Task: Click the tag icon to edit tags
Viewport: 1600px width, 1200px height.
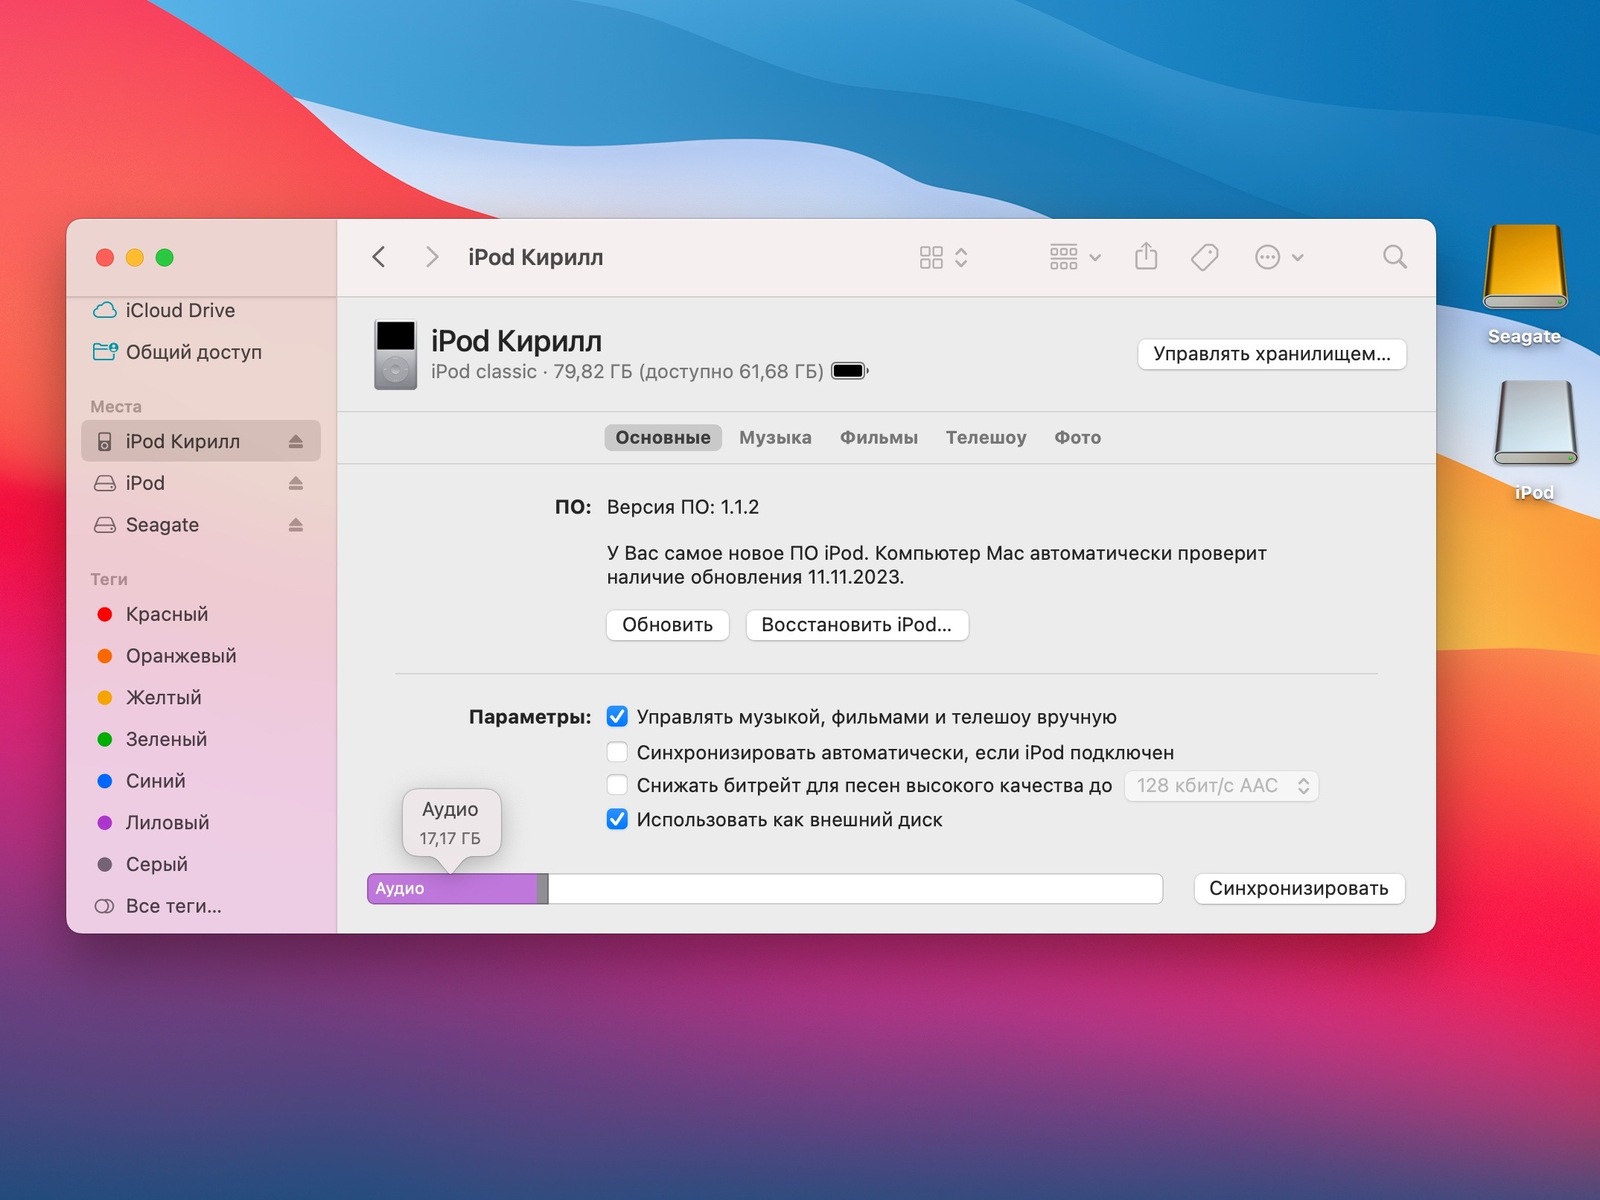Action: click(1205, 258)
